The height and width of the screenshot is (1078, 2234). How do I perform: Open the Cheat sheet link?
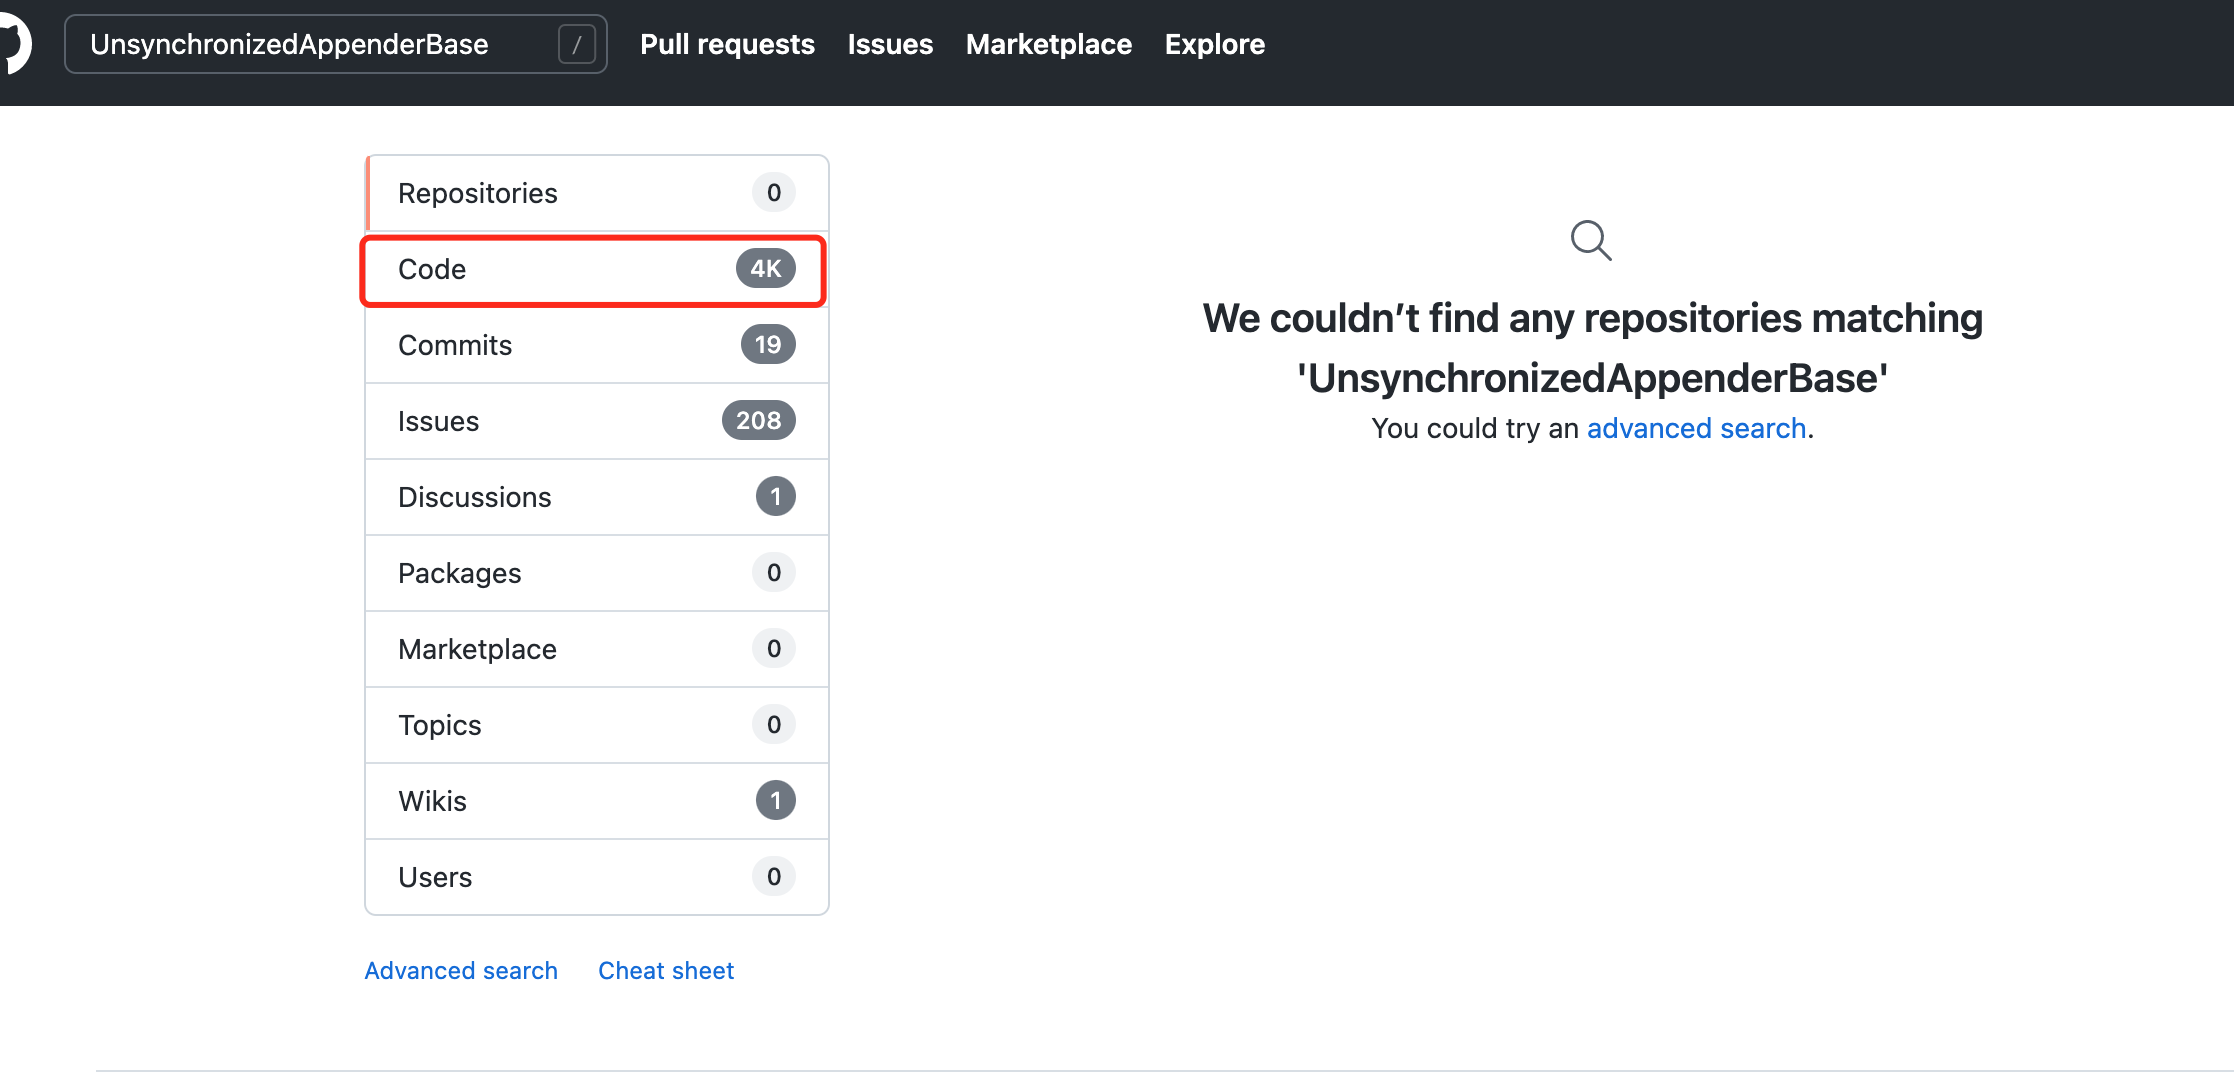coord(666,971)
